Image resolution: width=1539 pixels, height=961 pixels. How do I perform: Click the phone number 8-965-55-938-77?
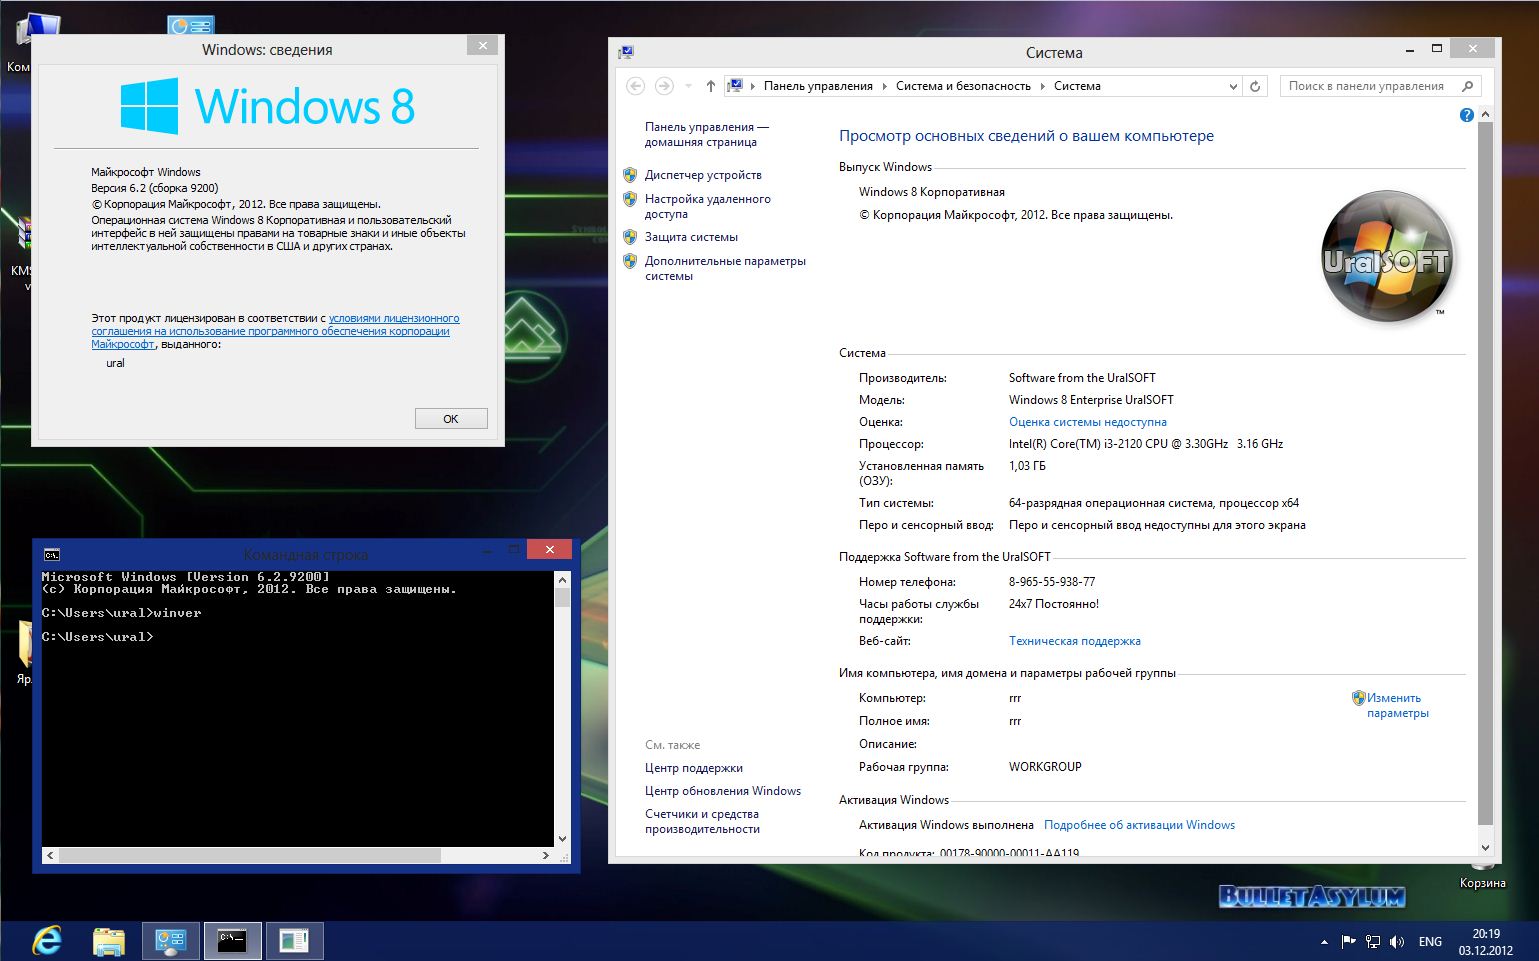tap(1052, 582)
